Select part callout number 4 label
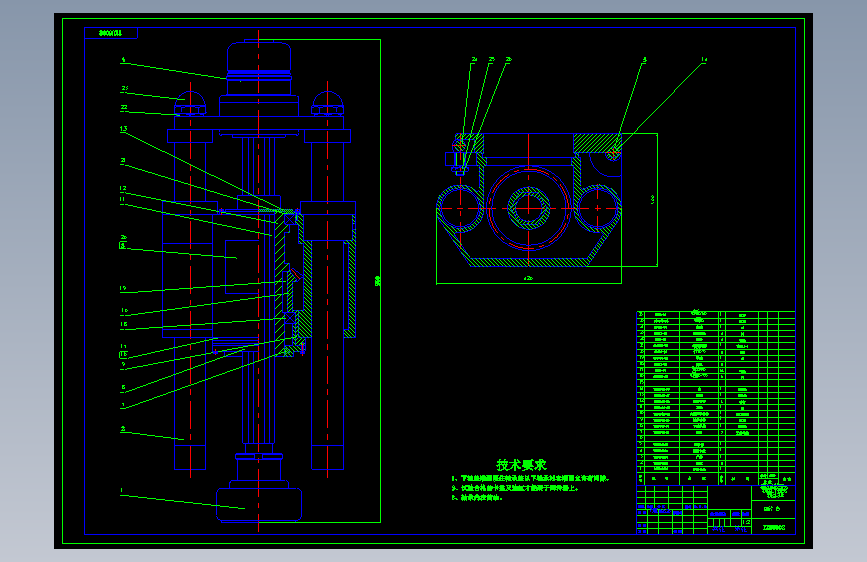The width and height of the screenshot is (867, 562). pos(123,60)
